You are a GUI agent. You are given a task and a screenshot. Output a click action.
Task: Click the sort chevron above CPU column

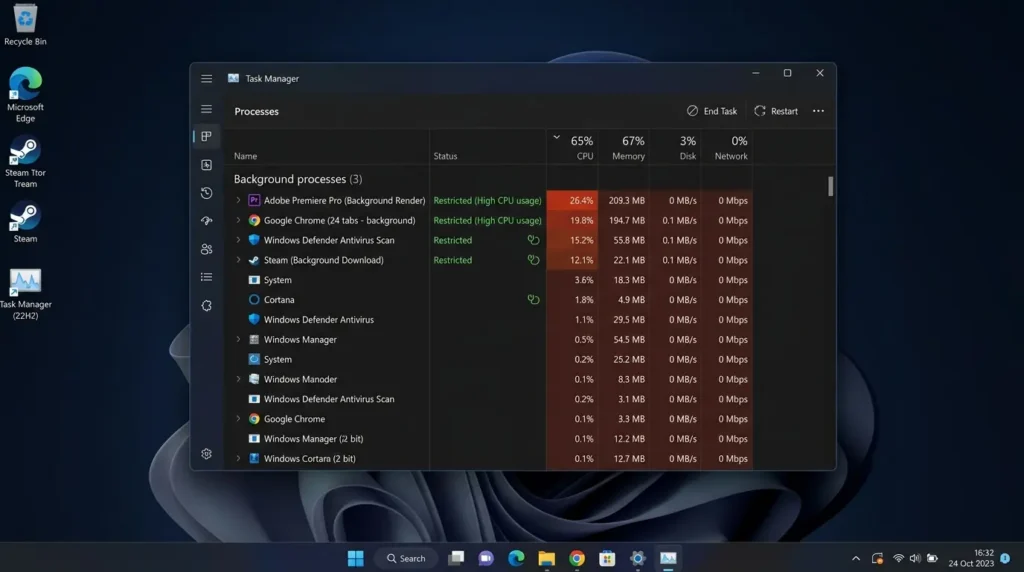point(556,137)
